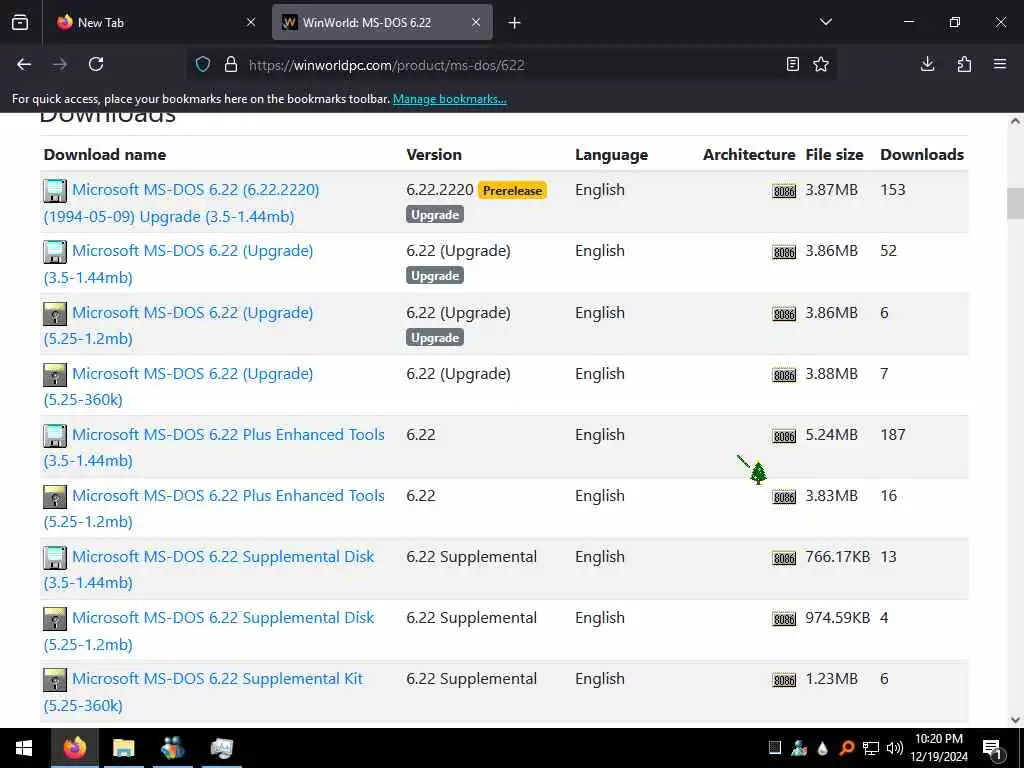
Task: Click the network tray icon
Action: (x=871, y=748)
